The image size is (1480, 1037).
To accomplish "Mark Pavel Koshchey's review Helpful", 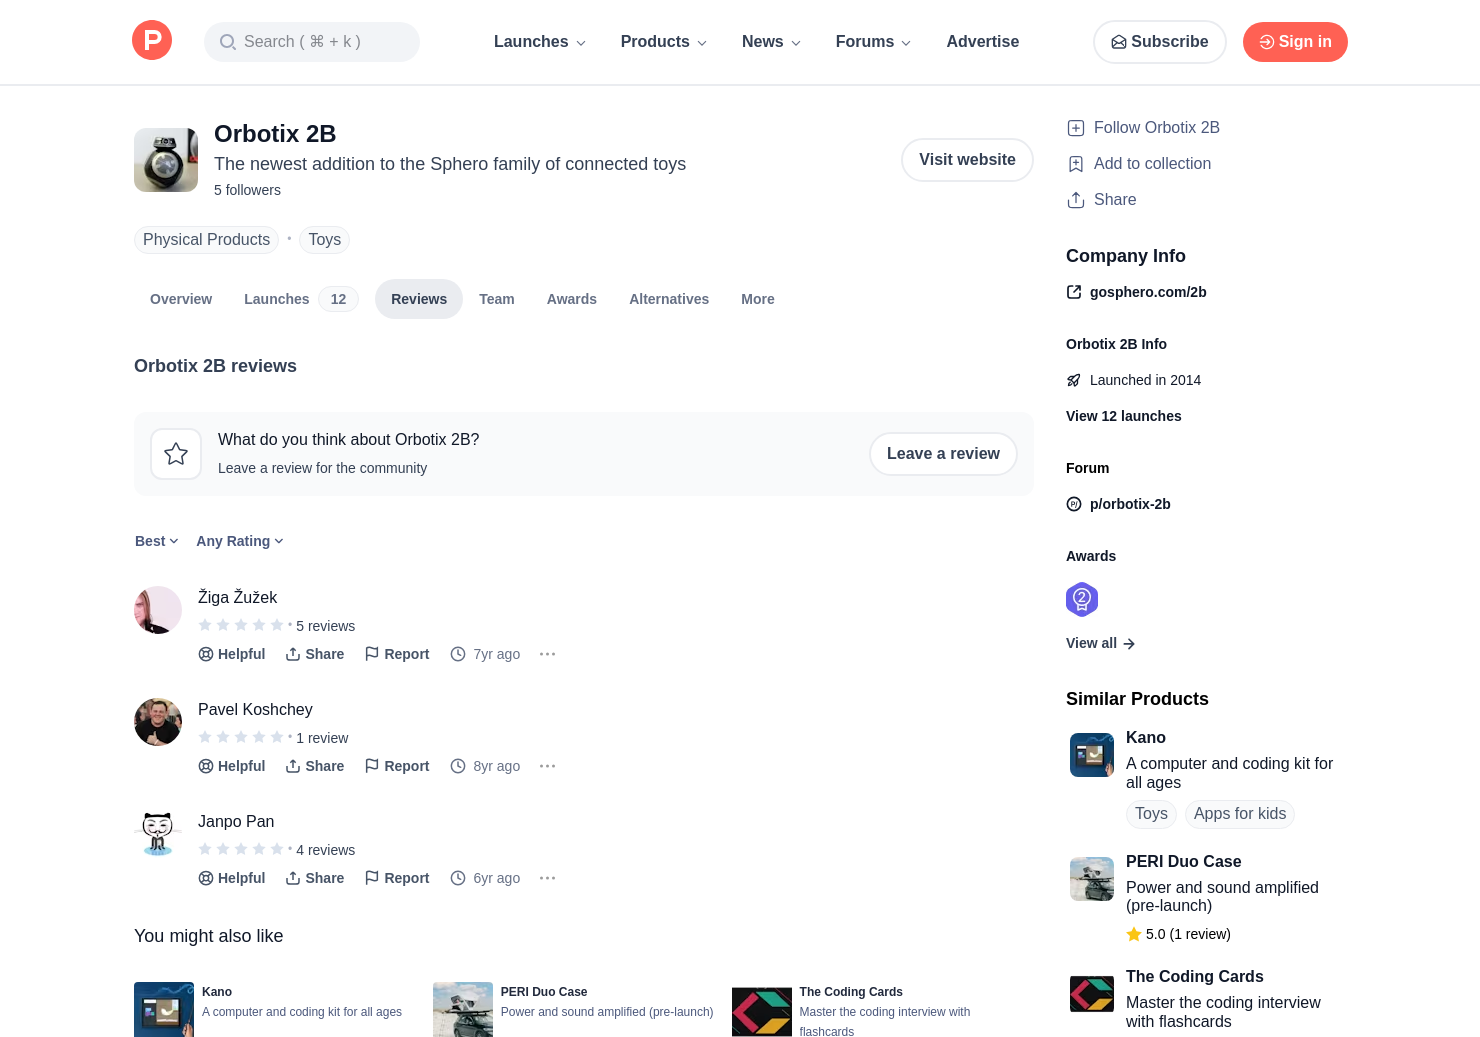I will [x=232, y=766].
